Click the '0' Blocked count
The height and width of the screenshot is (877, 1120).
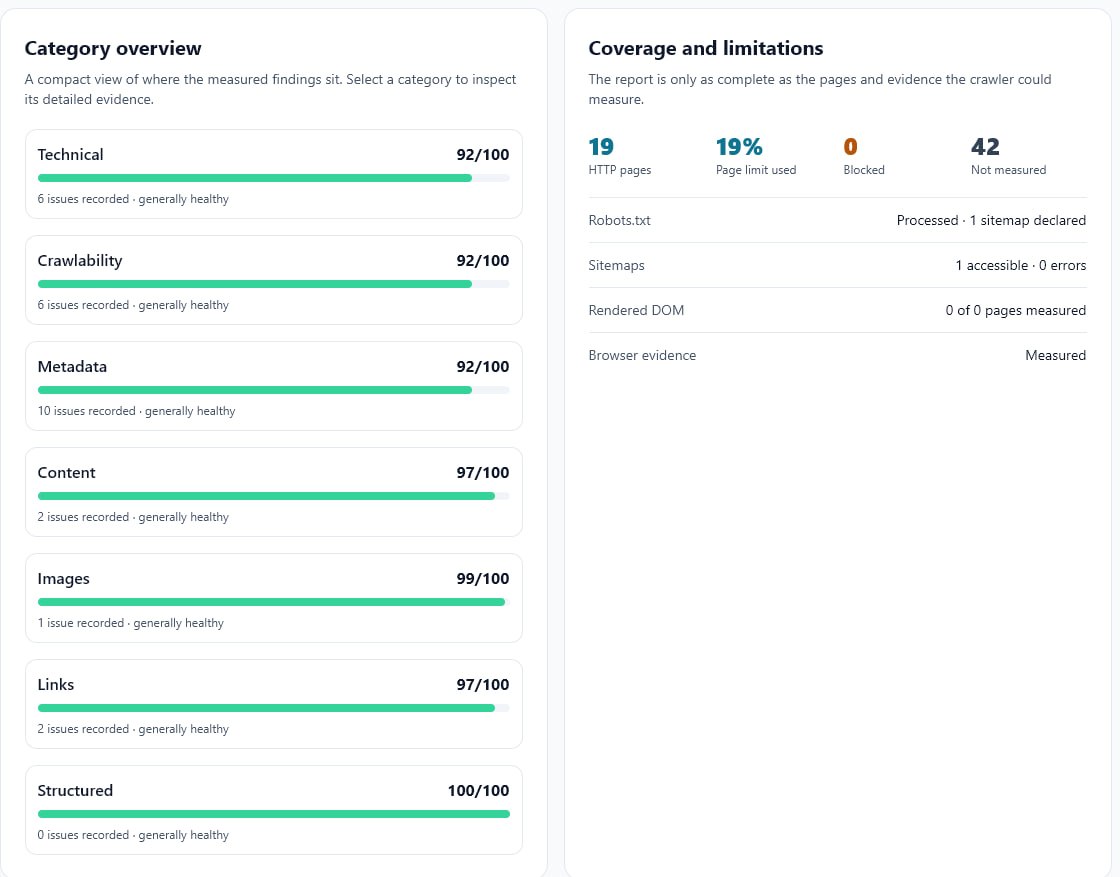[850, 147]
